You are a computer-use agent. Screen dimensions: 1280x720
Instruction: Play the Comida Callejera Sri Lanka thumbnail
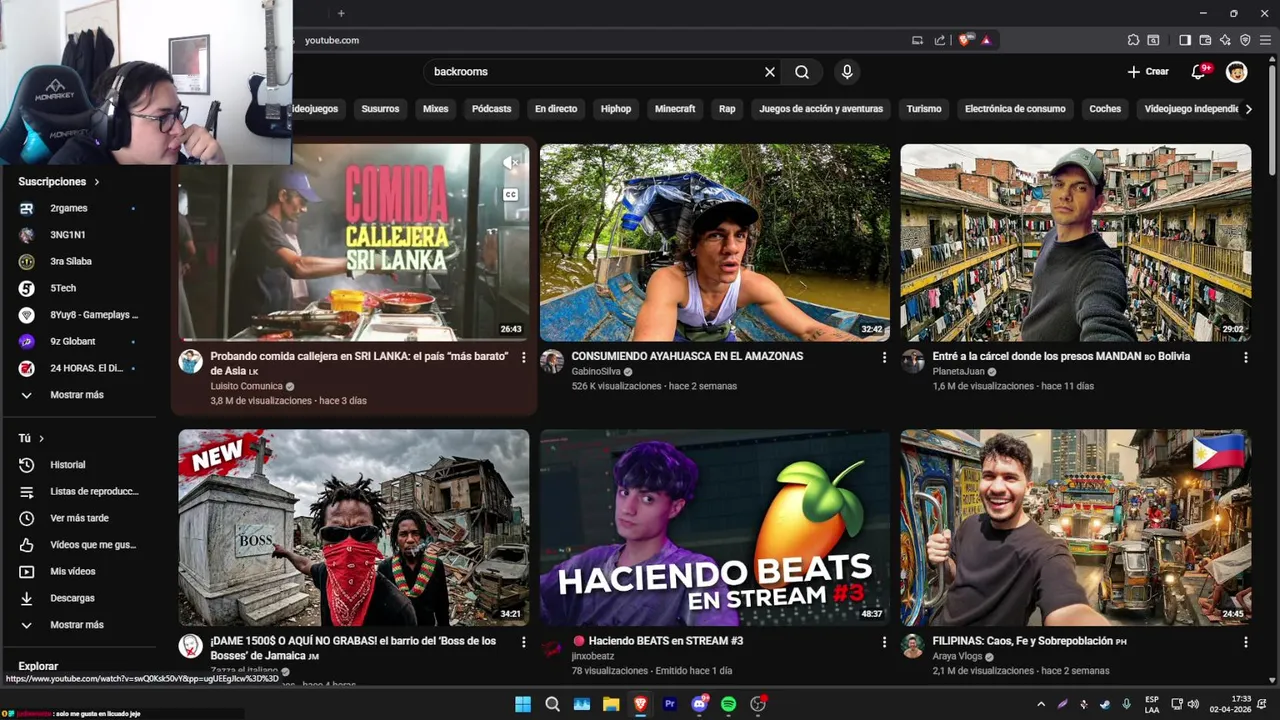[354, 243]
